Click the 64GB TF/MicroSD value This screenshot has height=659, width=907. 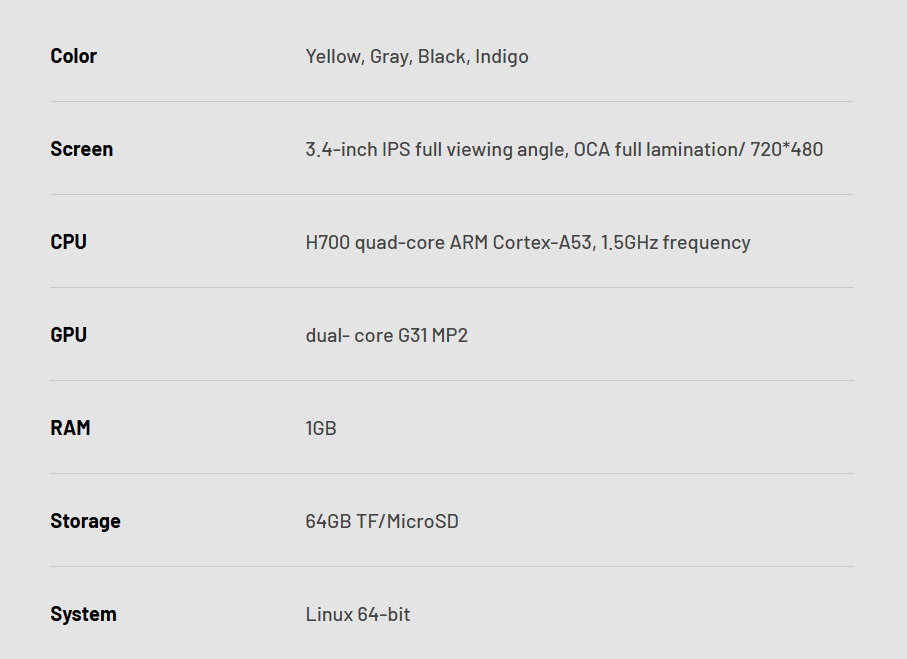tap(382, 522)
